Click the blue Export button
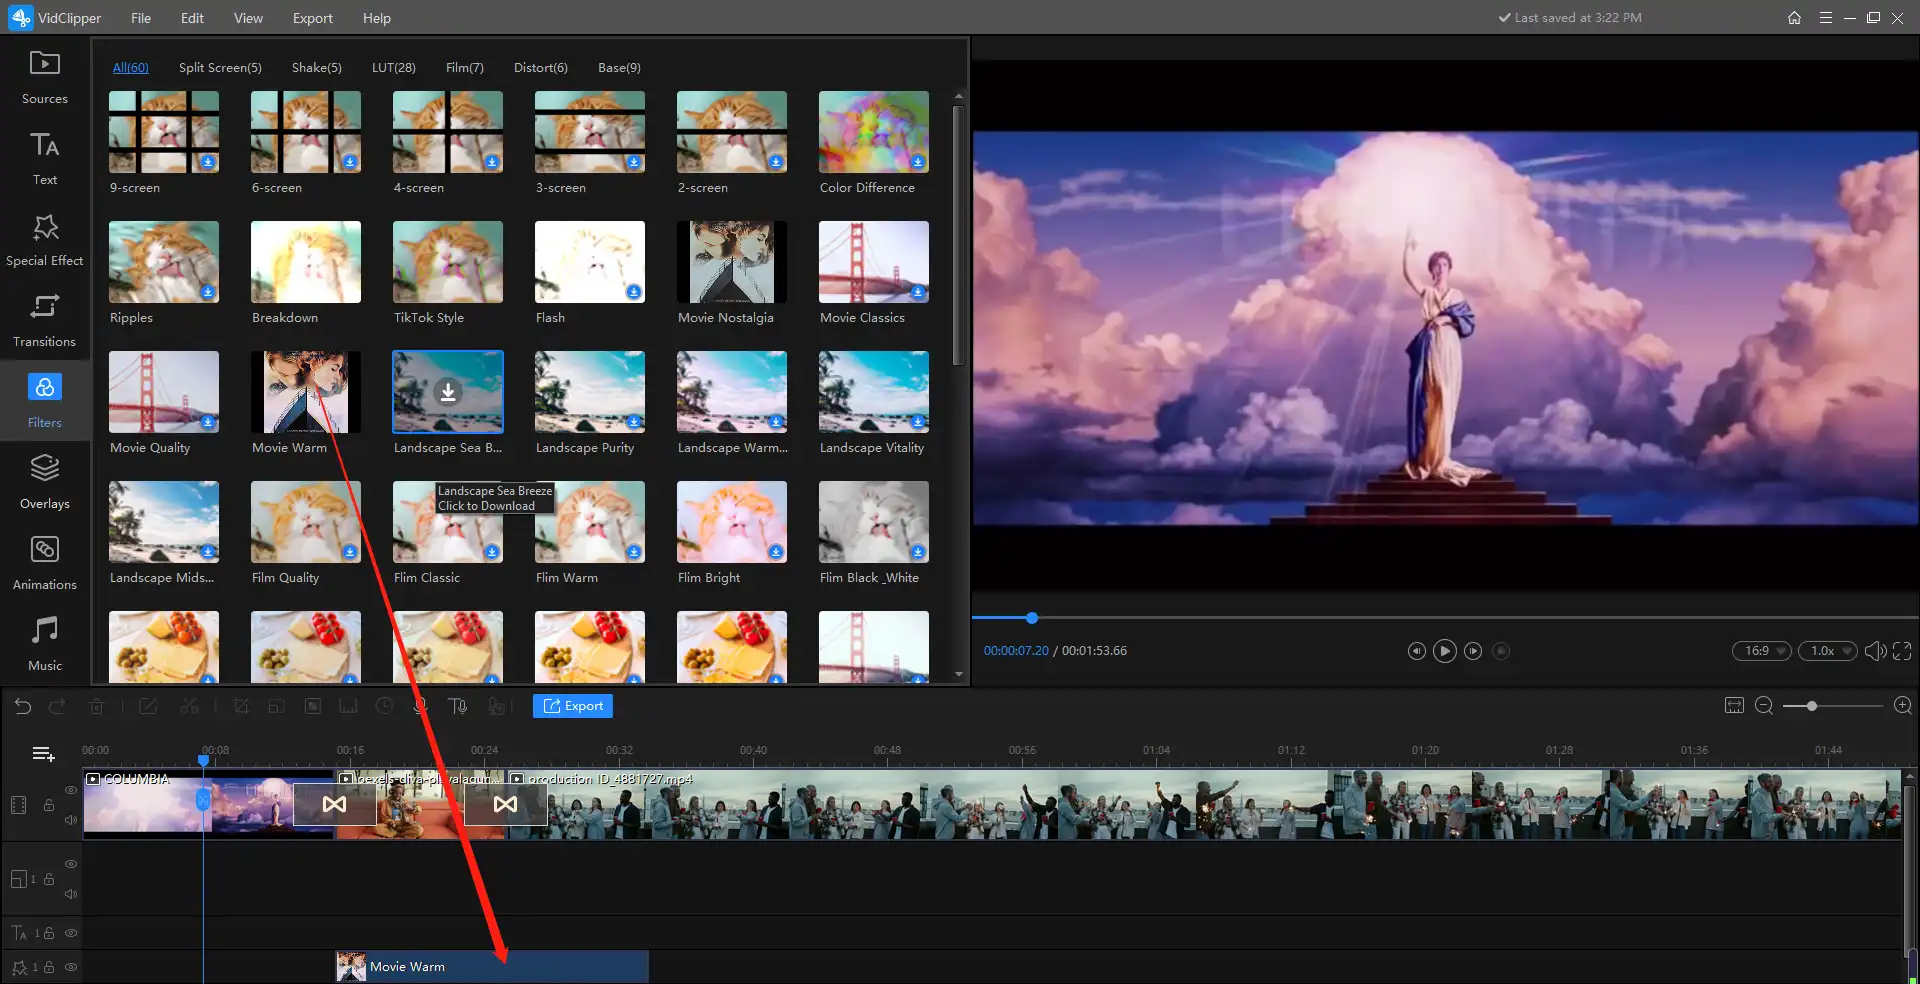The width and height of the screenshot is (1920, 984). click(573, 706)
